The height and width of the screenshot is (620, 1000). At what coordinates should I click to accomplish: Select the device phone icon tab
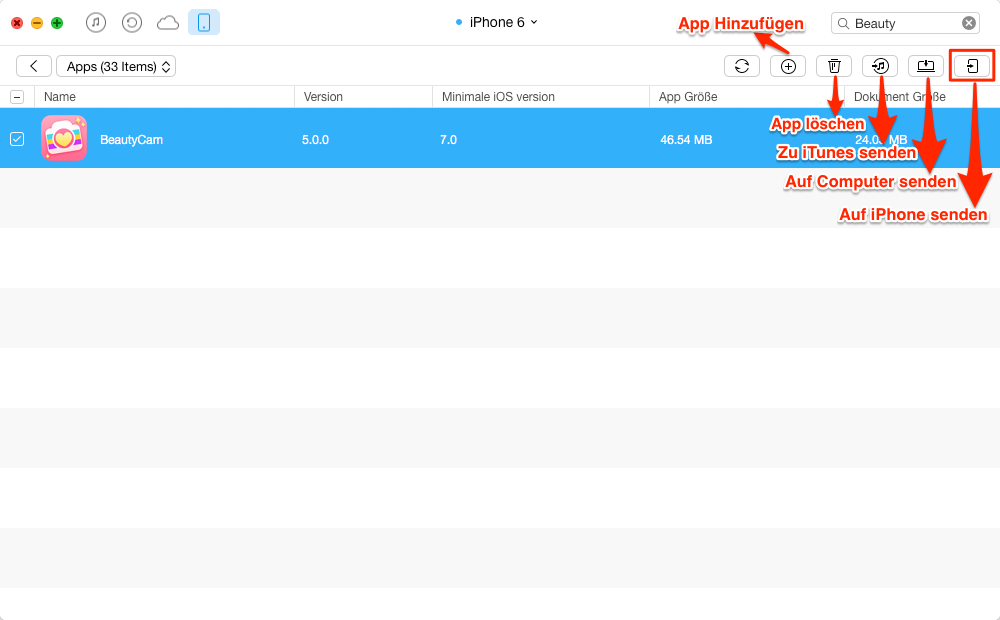[x=204, y=23]
